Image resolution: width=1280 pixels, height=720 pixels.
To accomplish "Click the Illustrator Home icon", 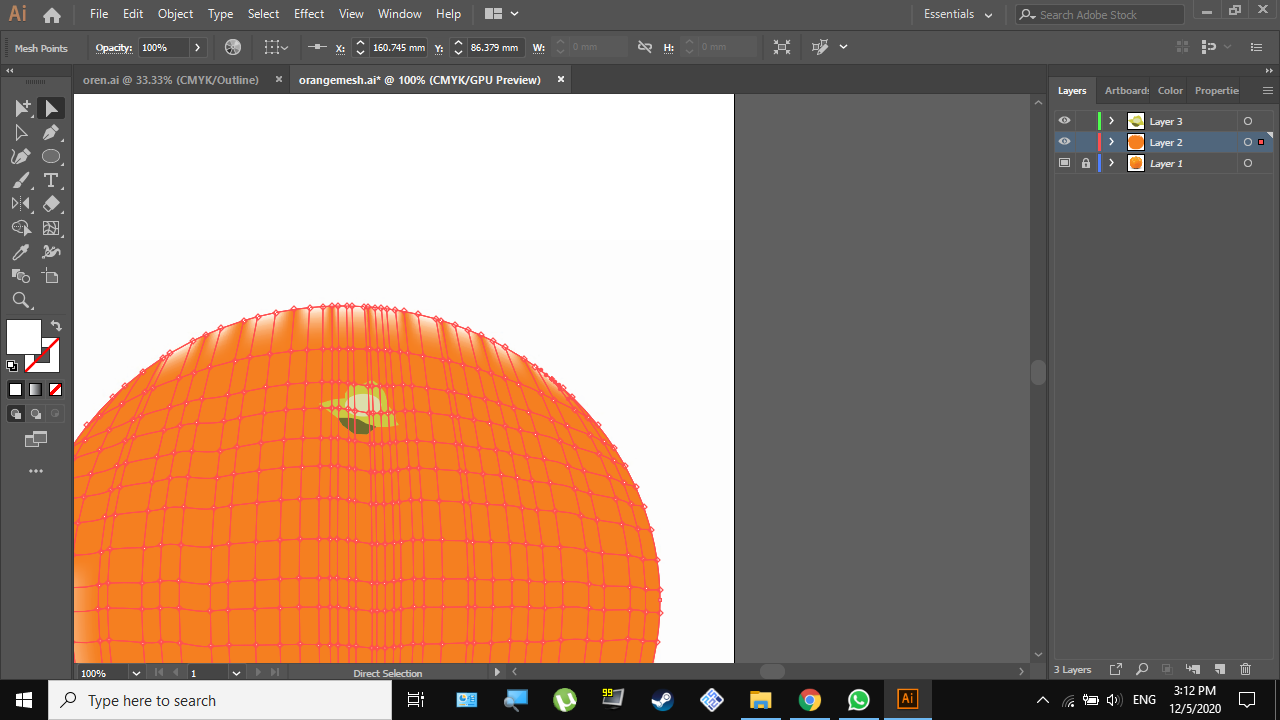I will point(52,15).
